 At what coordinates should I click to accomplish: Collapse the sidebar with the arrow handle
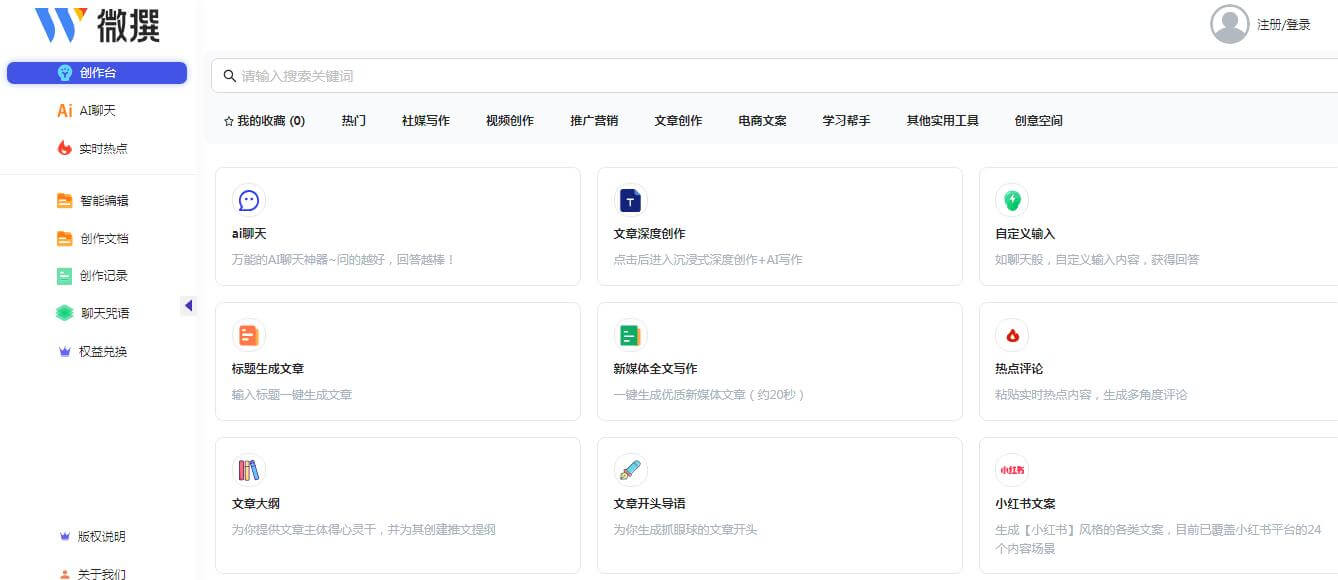coord(188,305)
